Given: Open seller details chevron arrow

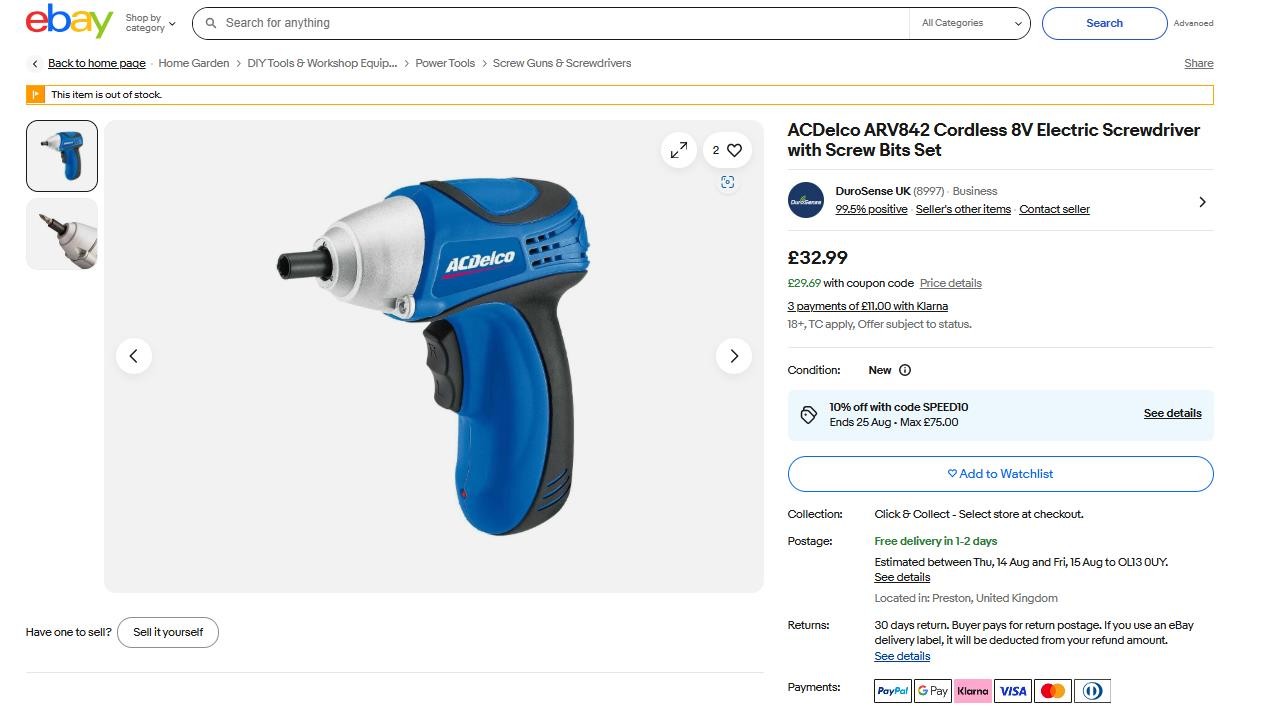Looking at the screenshot, I should 1202,201.
